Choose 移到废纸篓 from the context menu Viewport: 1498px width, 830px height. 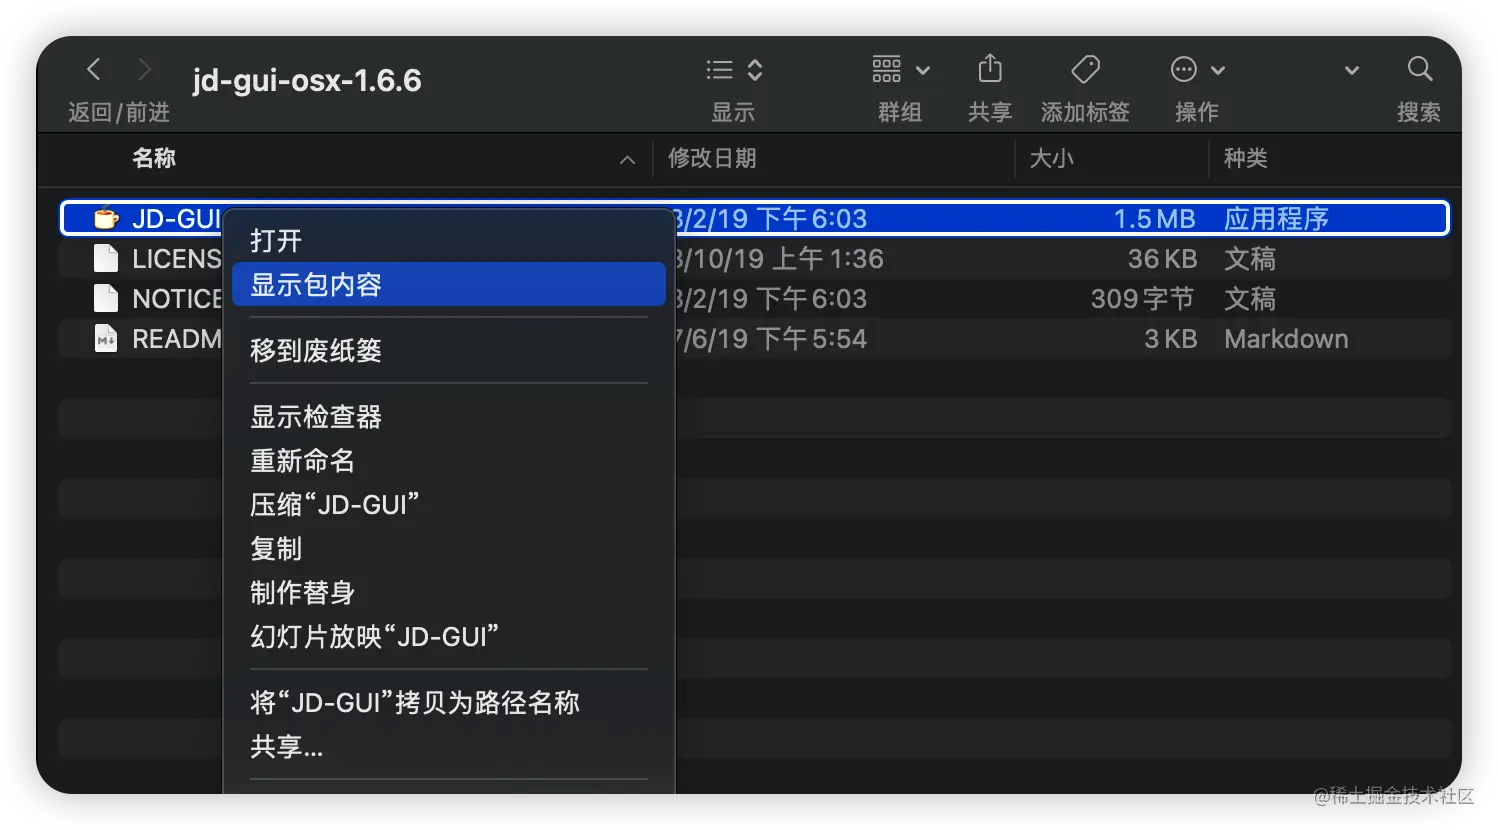(316, 351)
